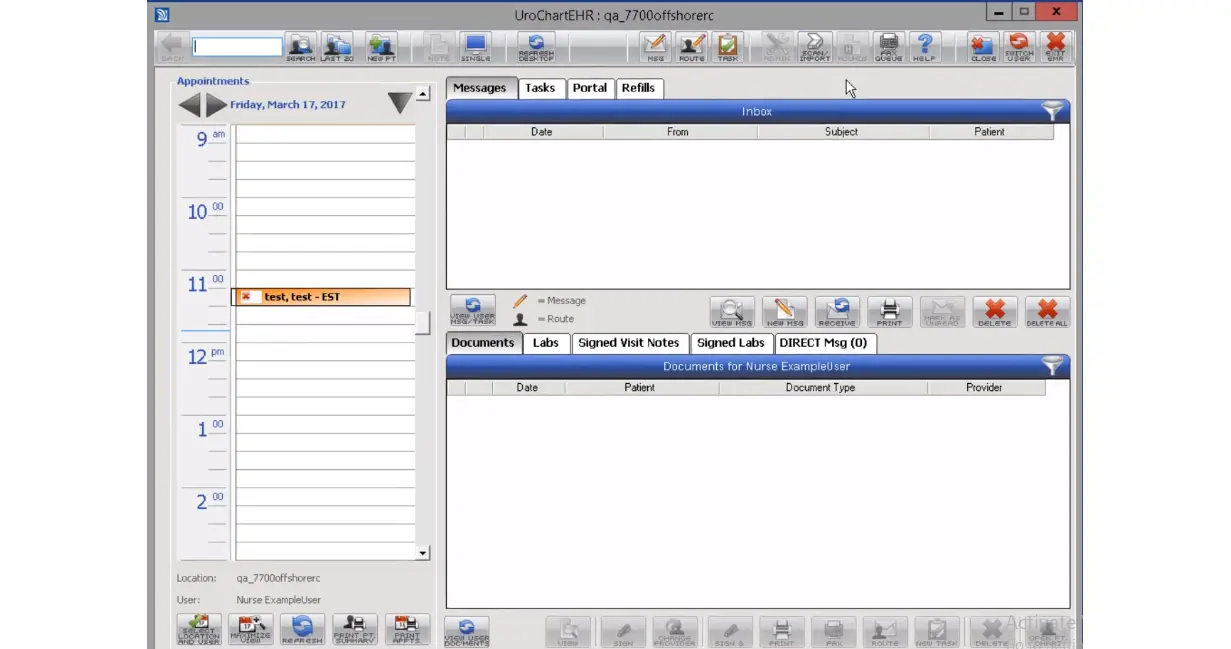Screen dimensions: 1231x649
Task: Switch to the Tasks tab
Action: pyautogui.click(x=540, y=88)
